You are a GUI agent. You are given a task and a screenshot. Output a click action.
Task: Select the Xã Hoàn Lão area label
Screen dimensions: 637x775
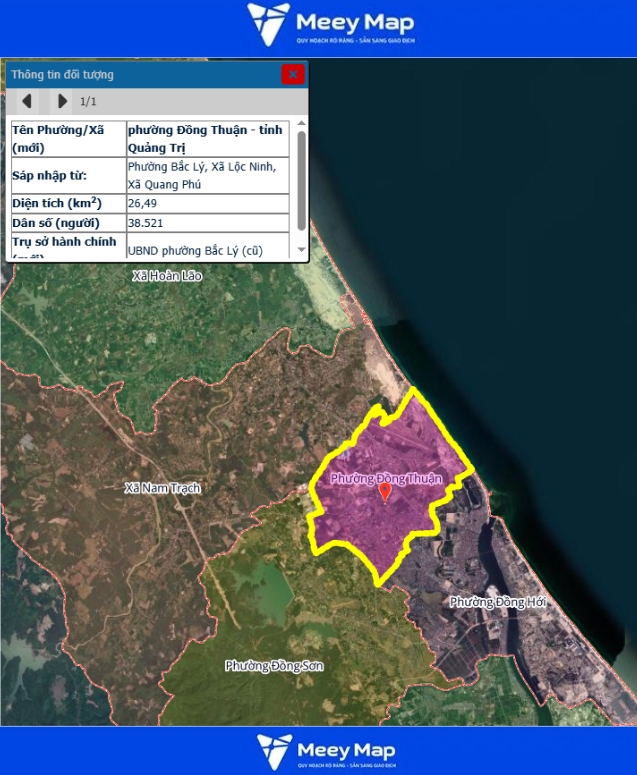pyautogui.click(x=166, y=275)
